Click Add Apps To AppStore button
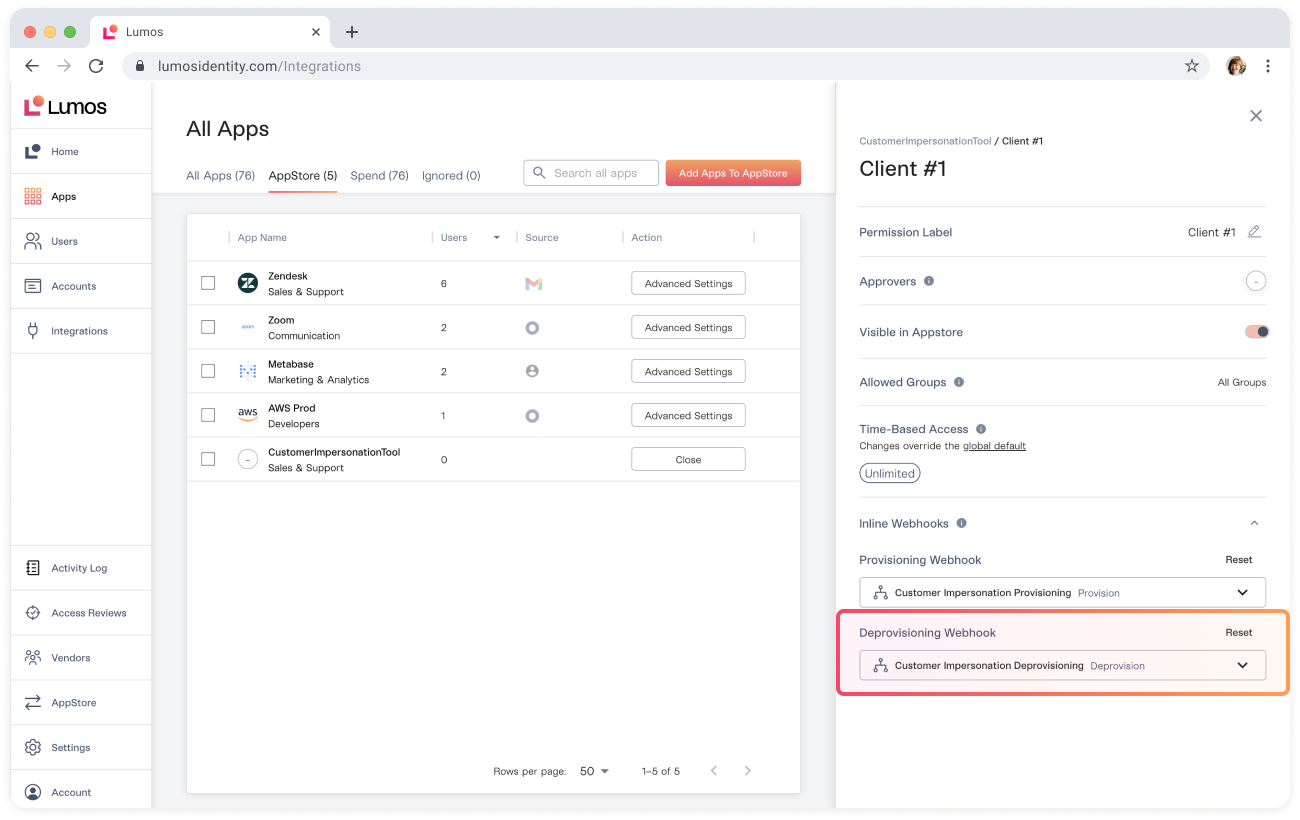 [733, 173]
